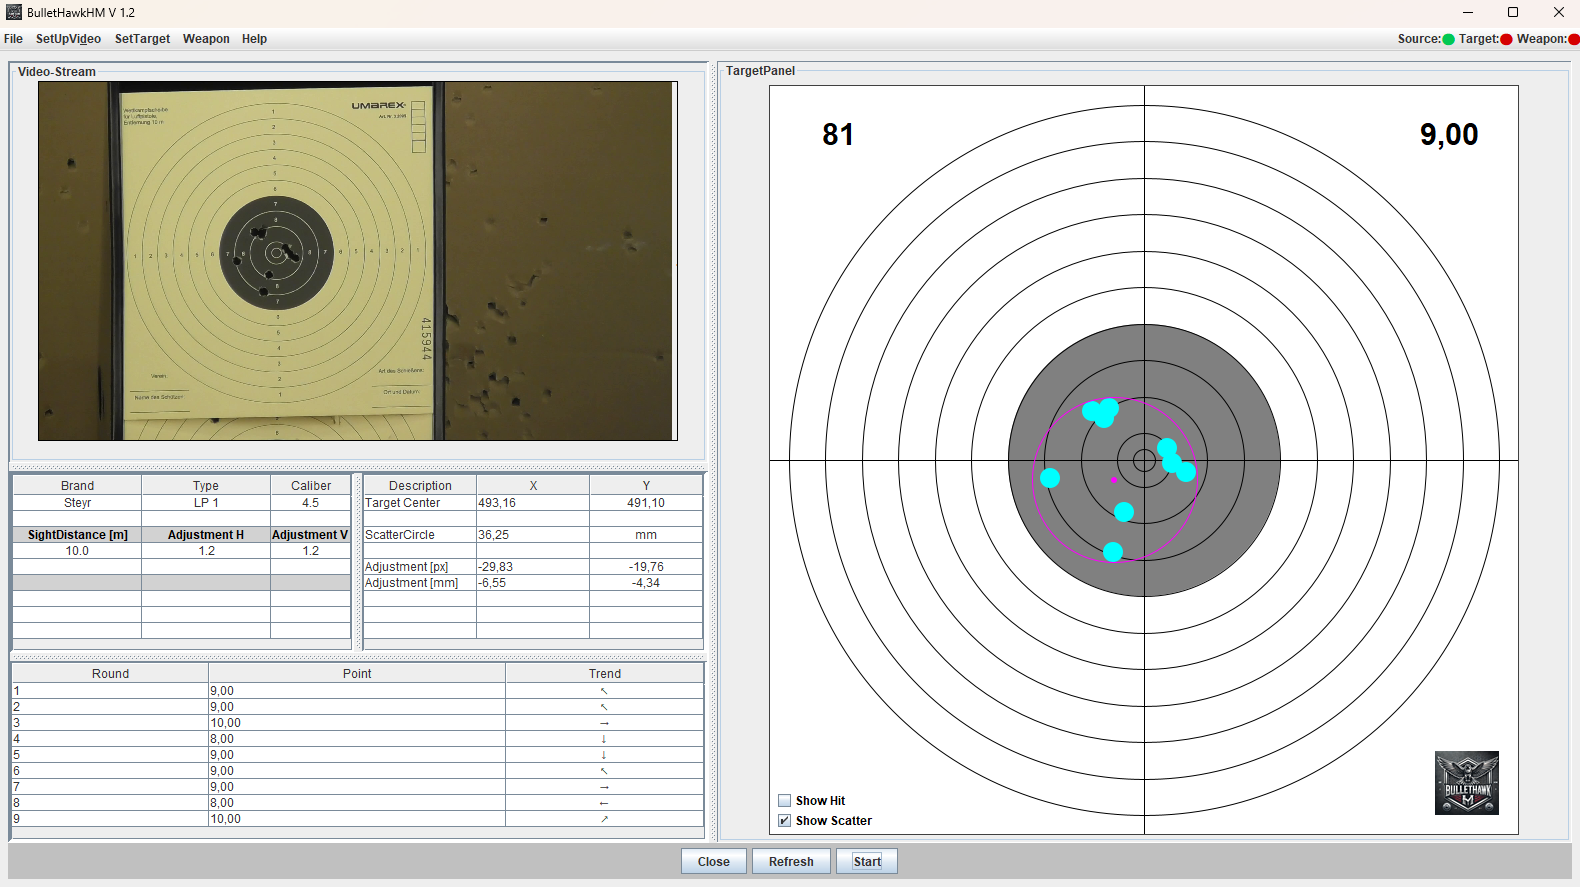
Task: Open the SetUpVideo menu
Action: 68,39
